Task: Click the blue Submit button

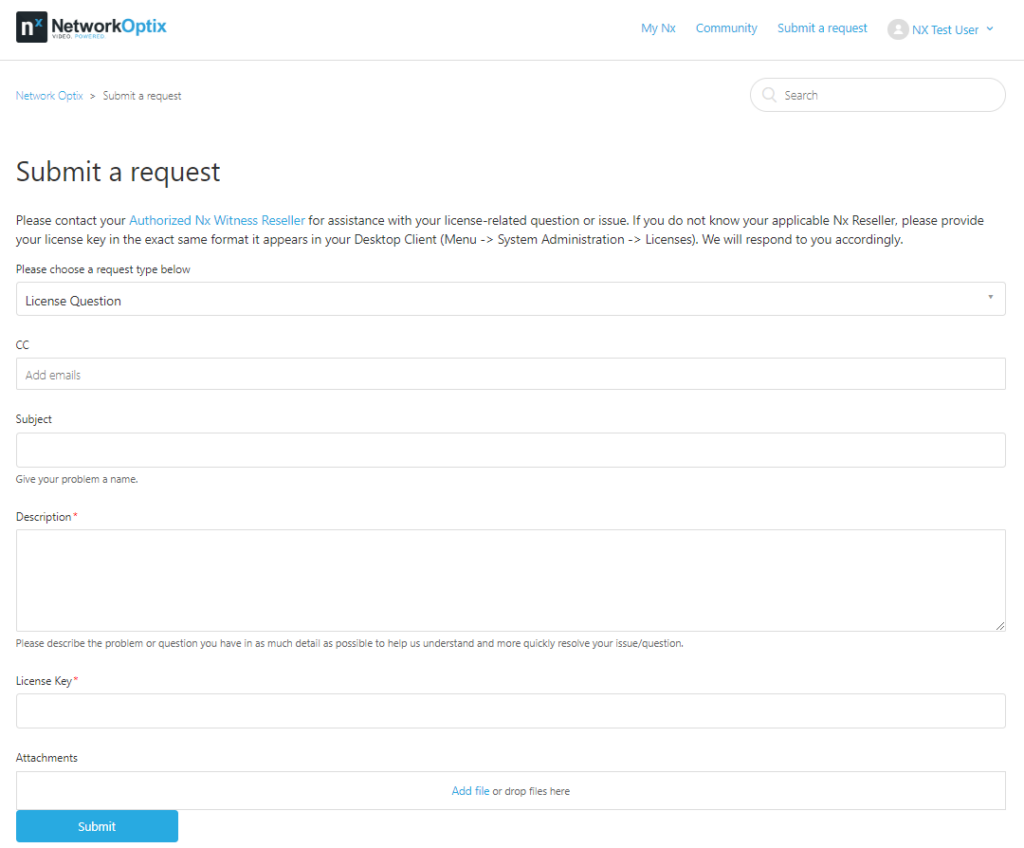Action: [97, 826]
